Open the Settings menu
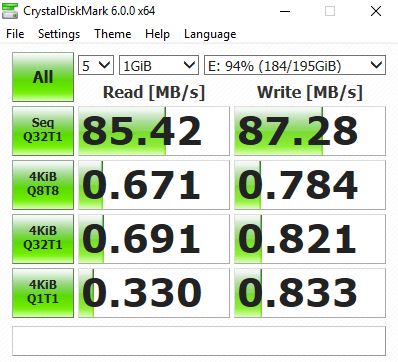This screenshot has height=362, width=398. [59, 34]
